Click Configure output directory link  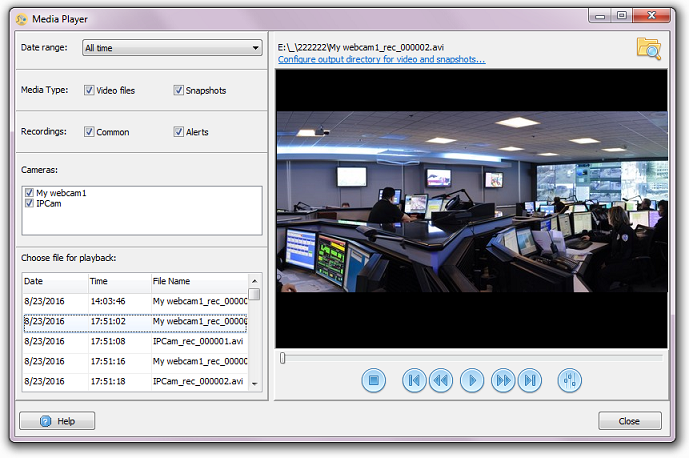click(381, 59)
